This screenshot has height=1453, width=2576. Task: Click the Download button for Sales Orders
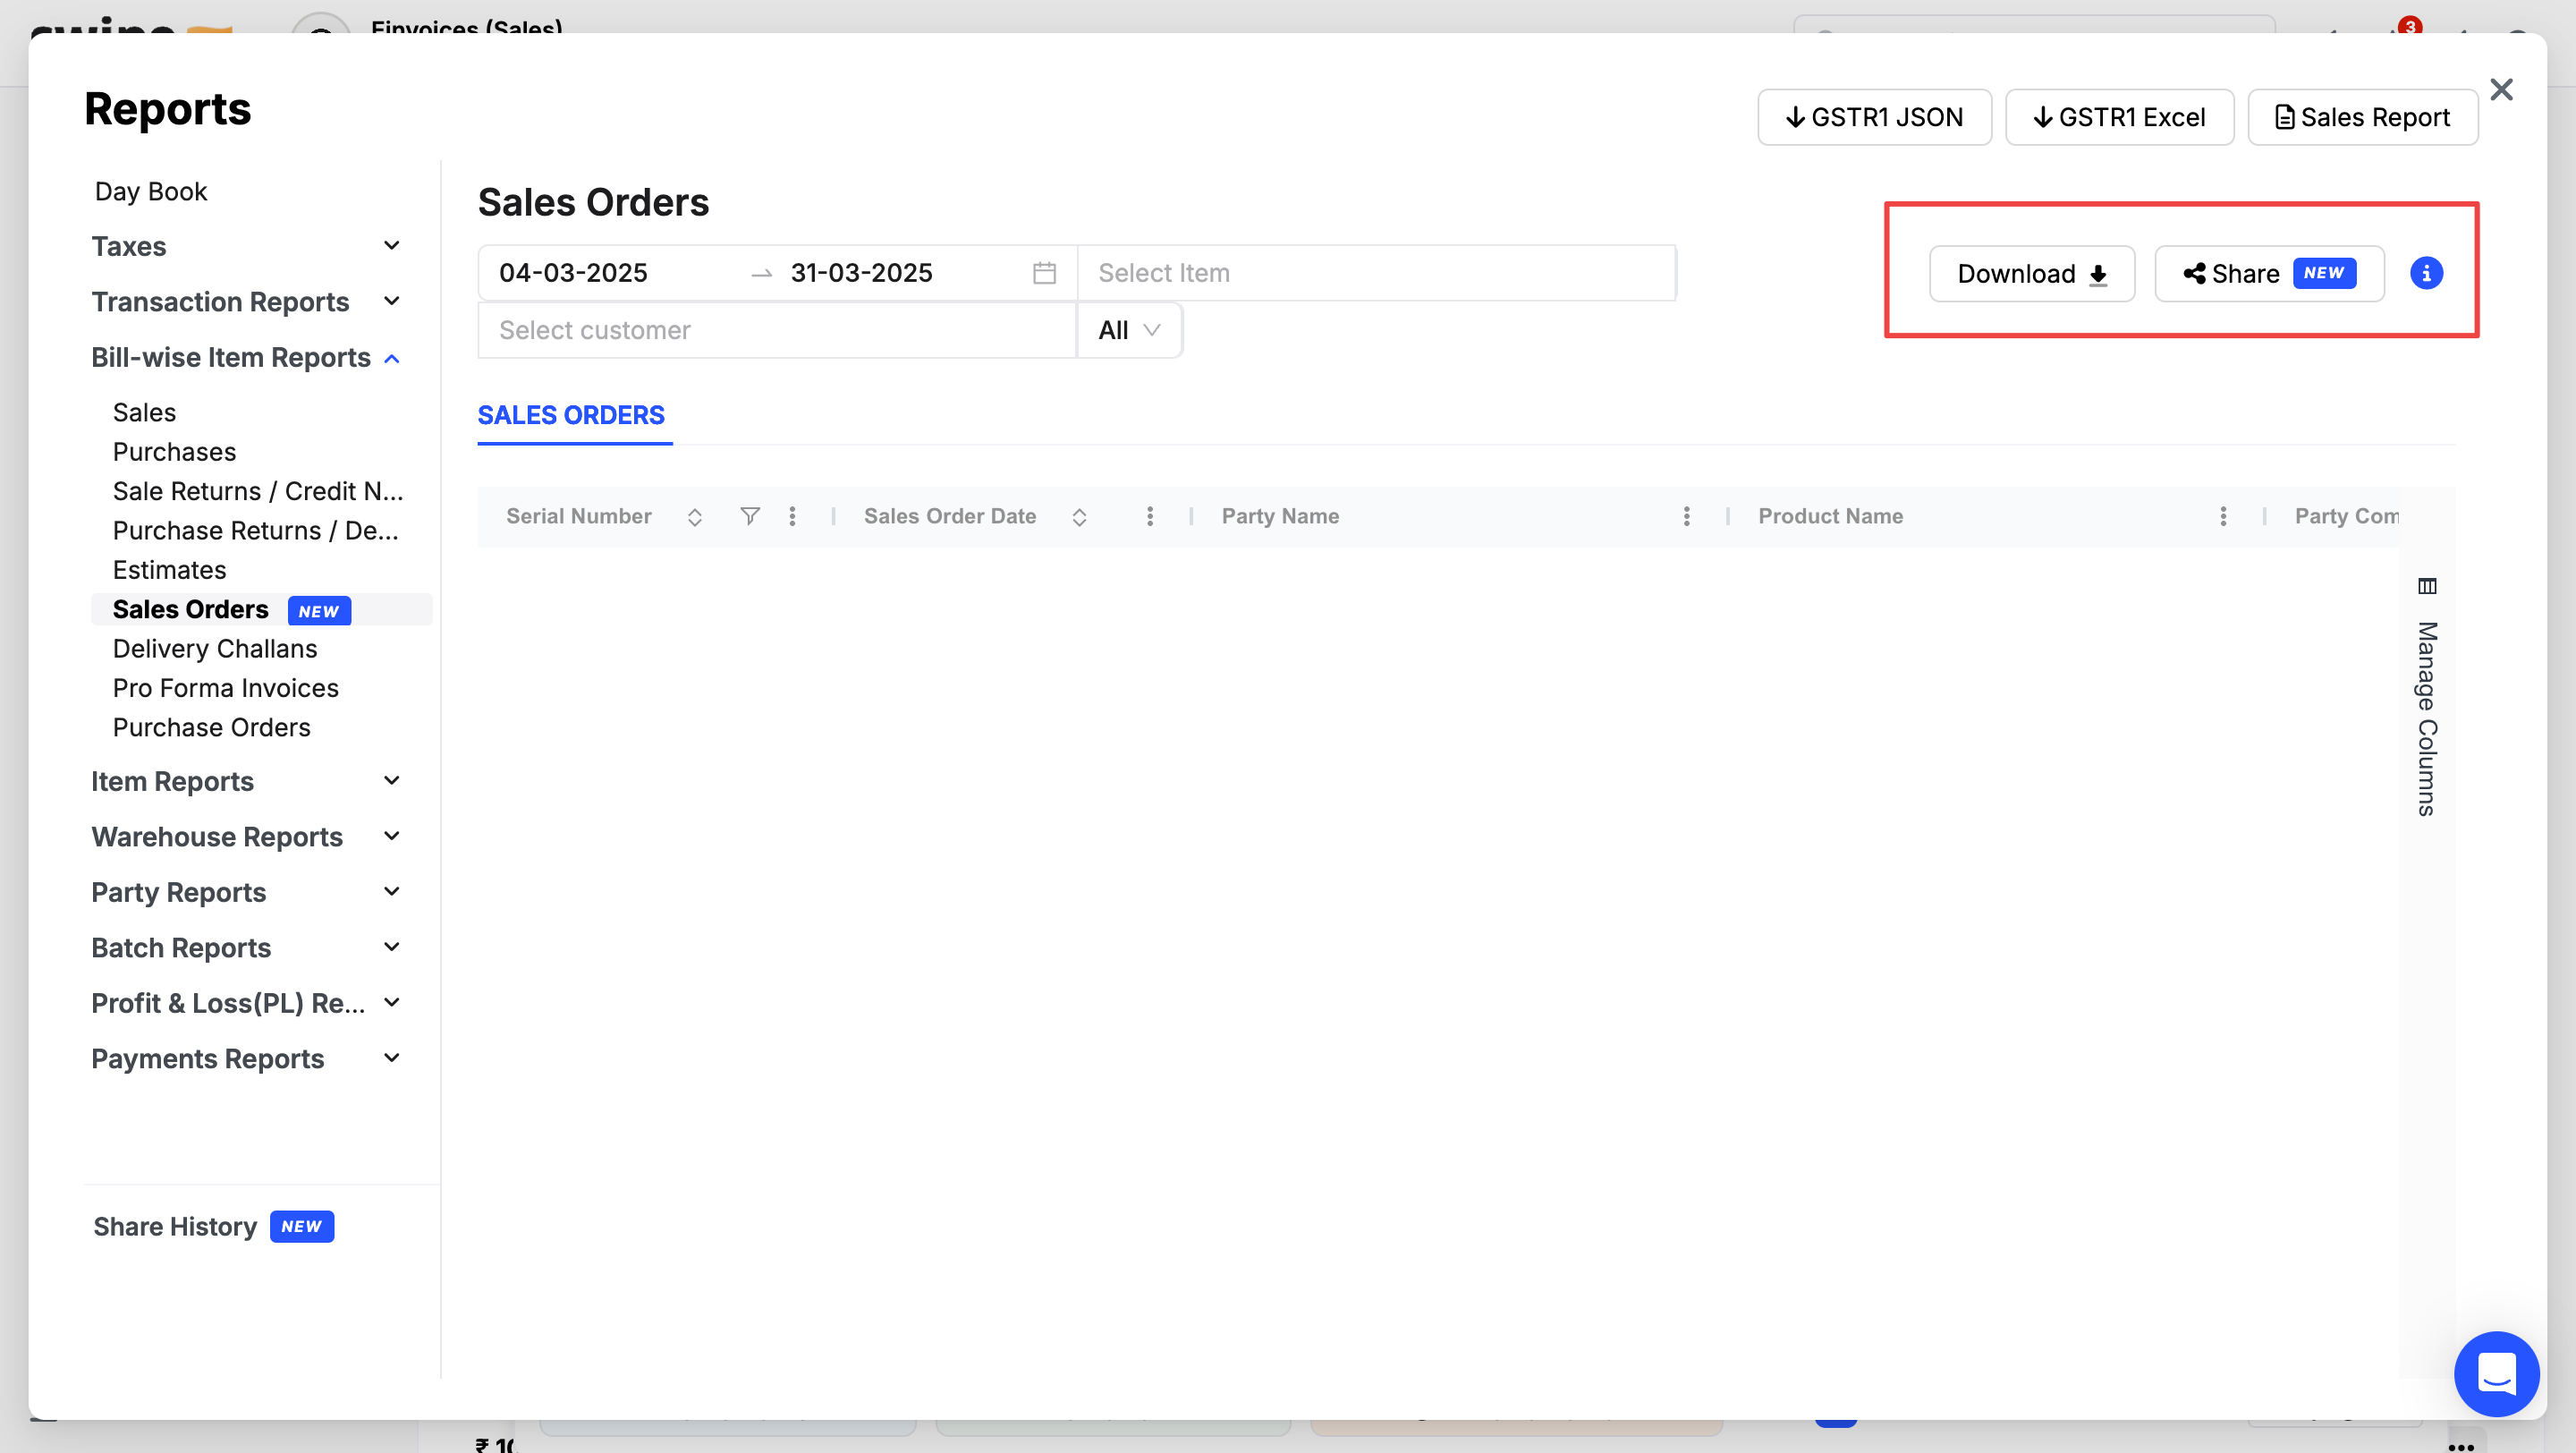click(2031, 274)
